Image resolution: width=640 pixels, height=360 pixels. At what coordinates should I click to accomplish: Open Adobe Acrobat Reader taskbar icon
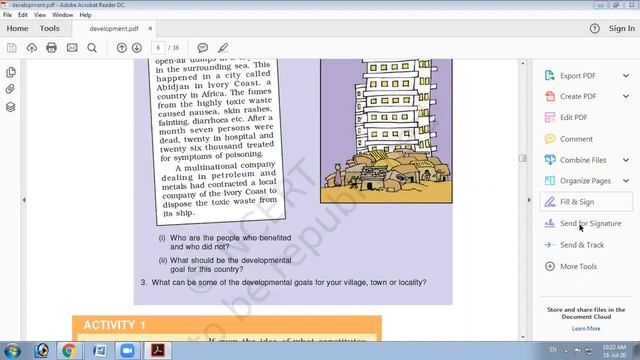(158, 351)
